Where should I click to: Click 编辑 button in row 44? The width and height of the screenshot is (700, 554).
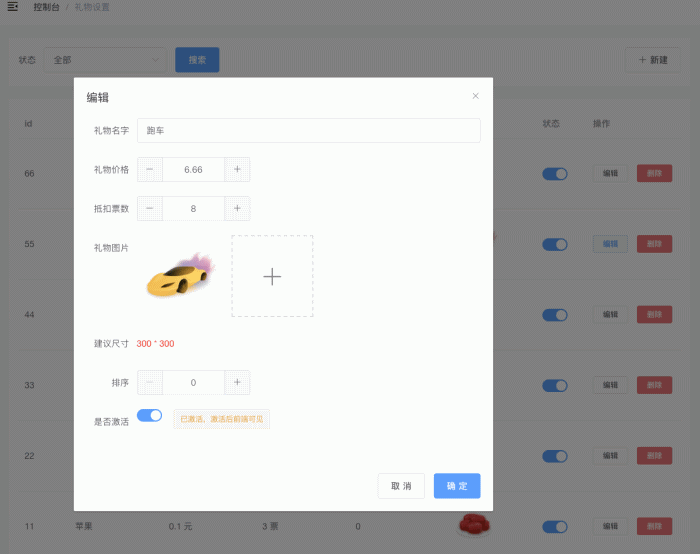click(x=610, y=314)
